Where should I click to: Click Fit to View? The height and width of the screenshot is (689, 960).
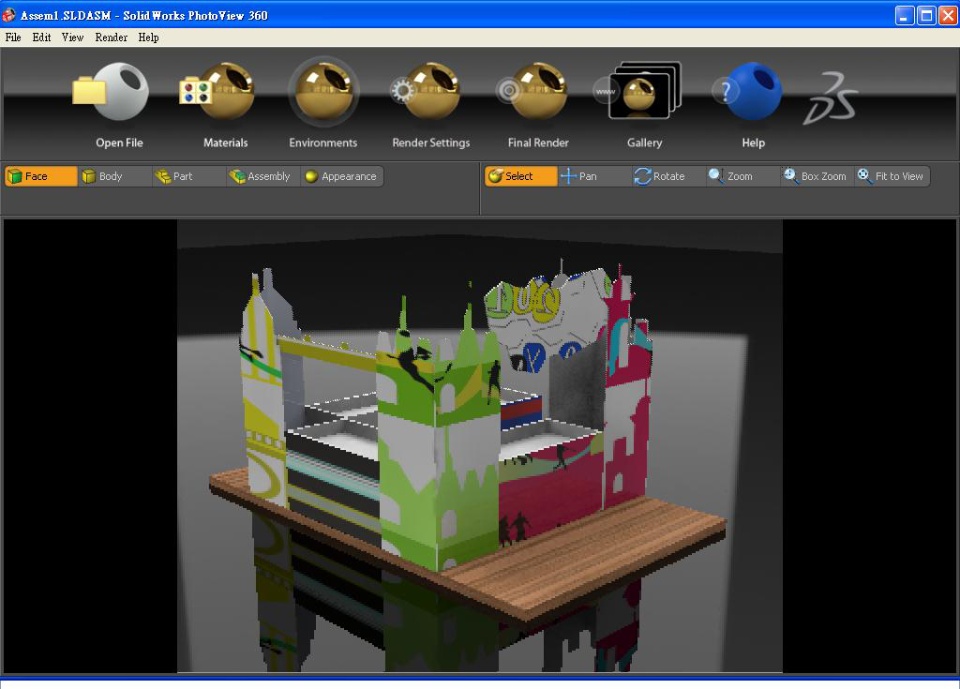[892, 176]
